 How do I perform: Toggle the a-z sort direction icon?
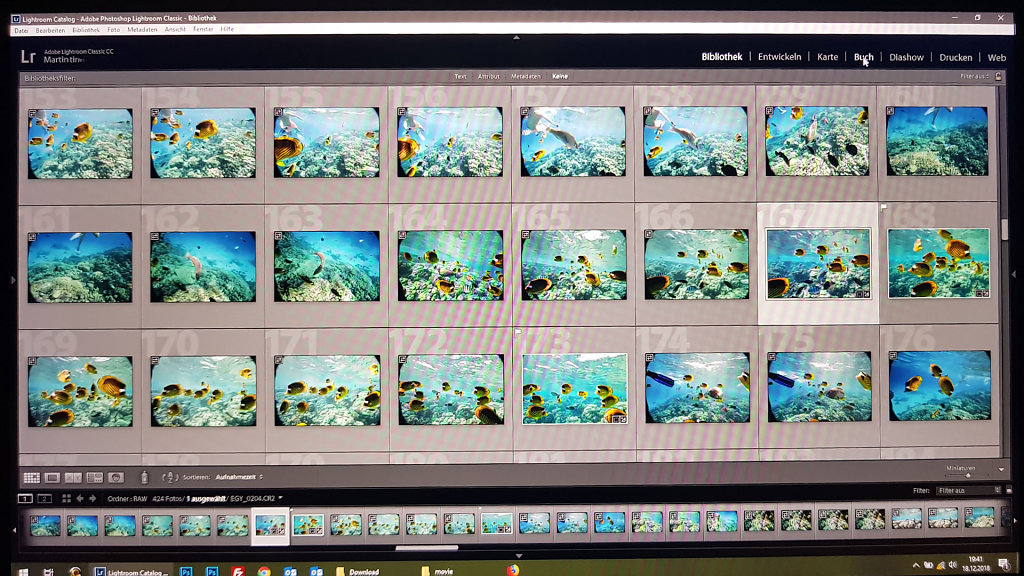coord(169,478)
